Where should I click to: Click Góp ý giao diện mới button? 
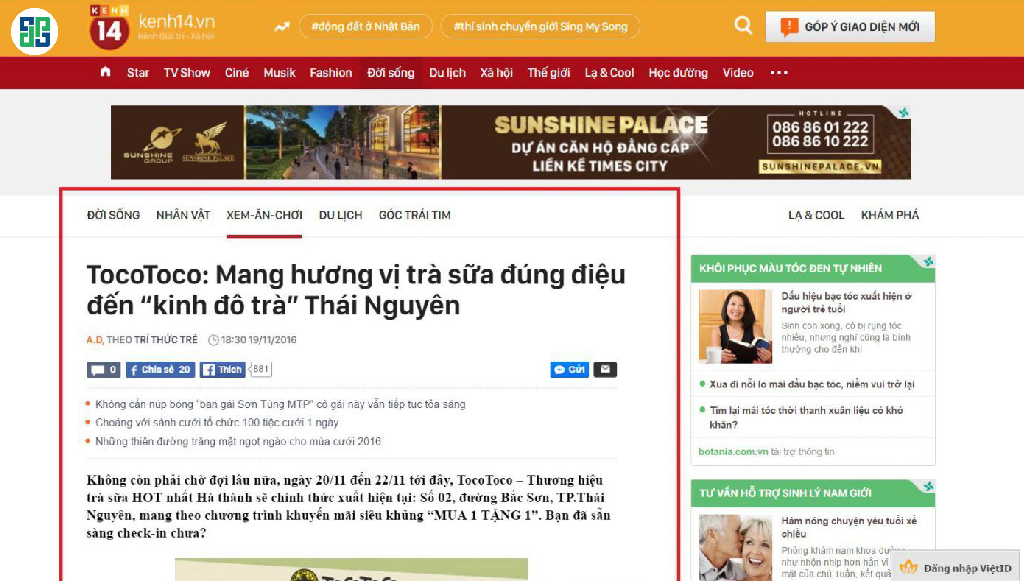pyautogui.click(x=850, y=27)
